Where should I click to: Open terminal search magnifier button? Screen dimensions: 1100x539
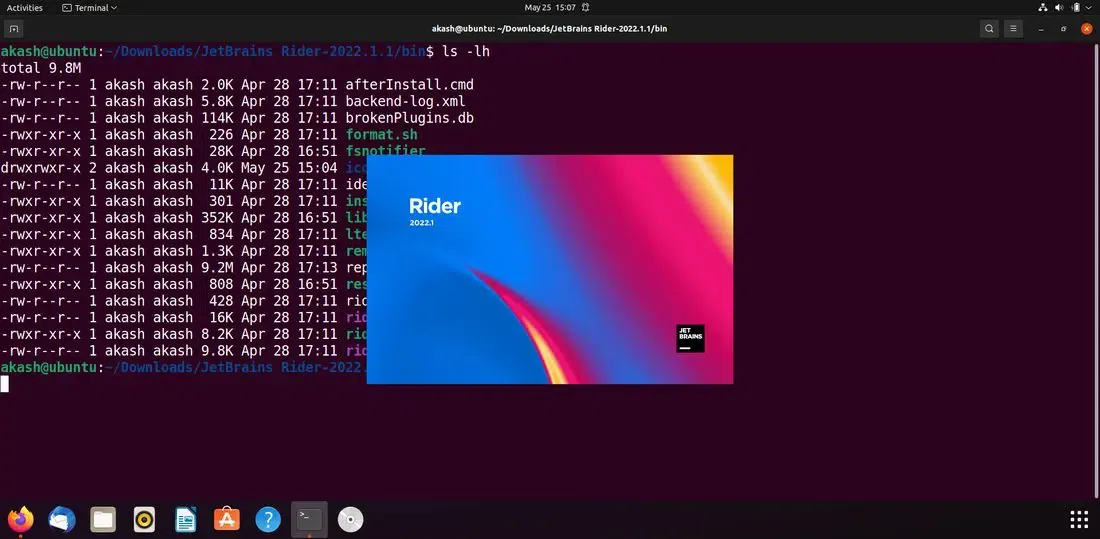989,29
